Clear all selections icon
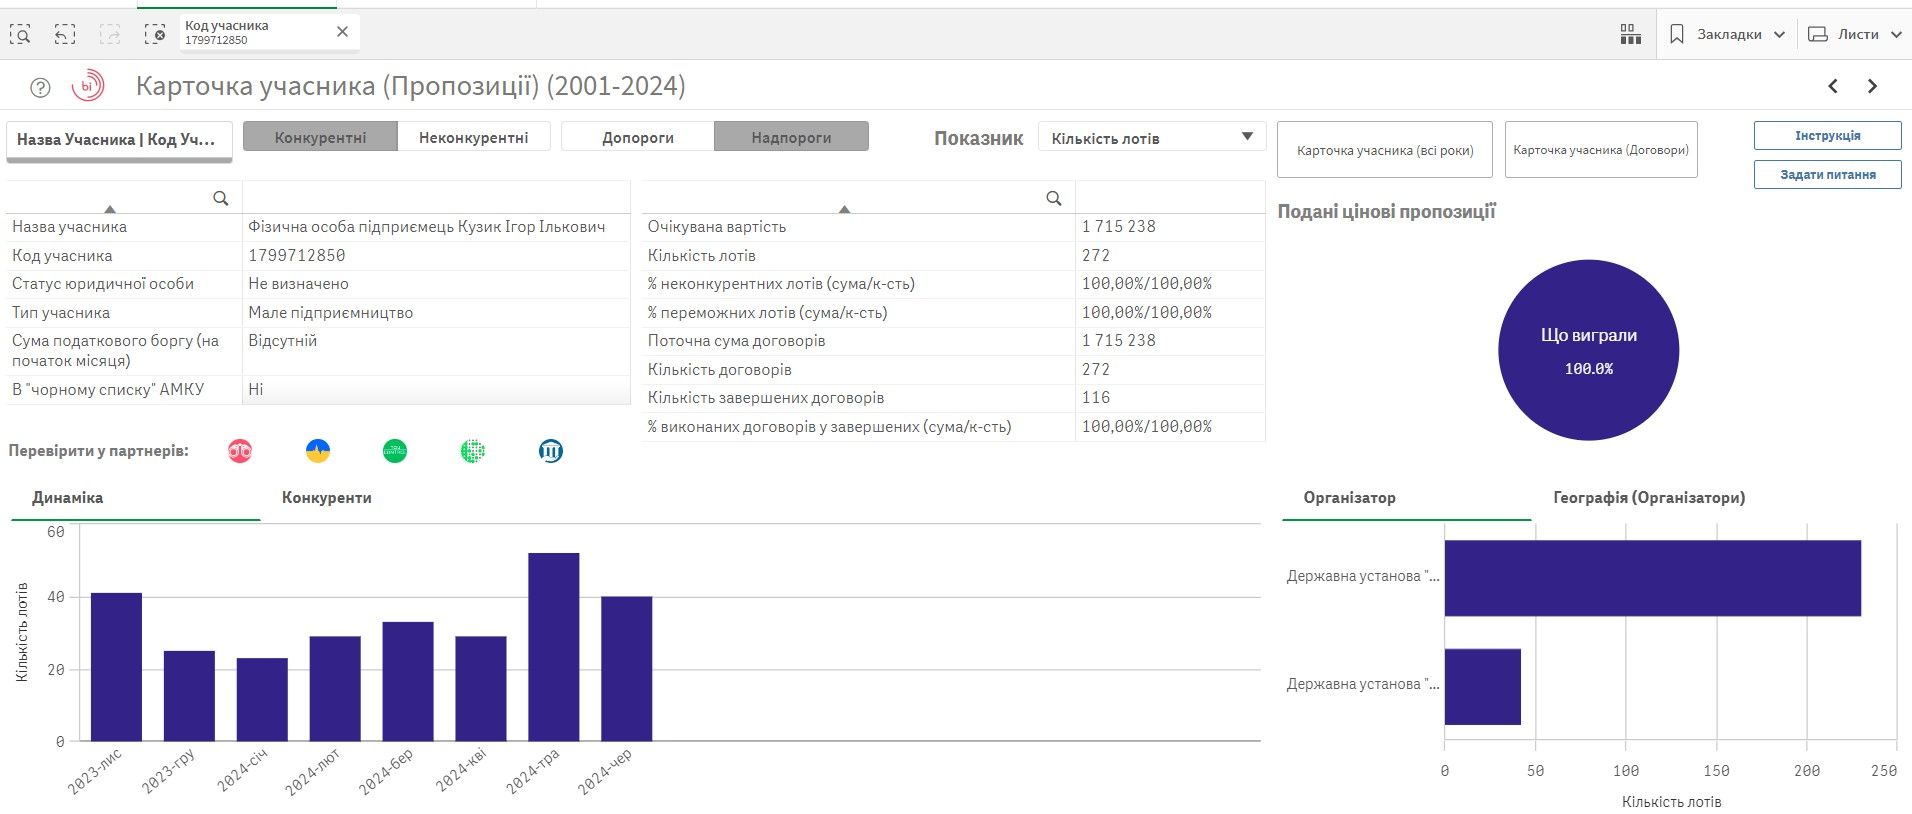Image resolution: width=1912 pixels, height=814 pixels. [x=155, y=34]
